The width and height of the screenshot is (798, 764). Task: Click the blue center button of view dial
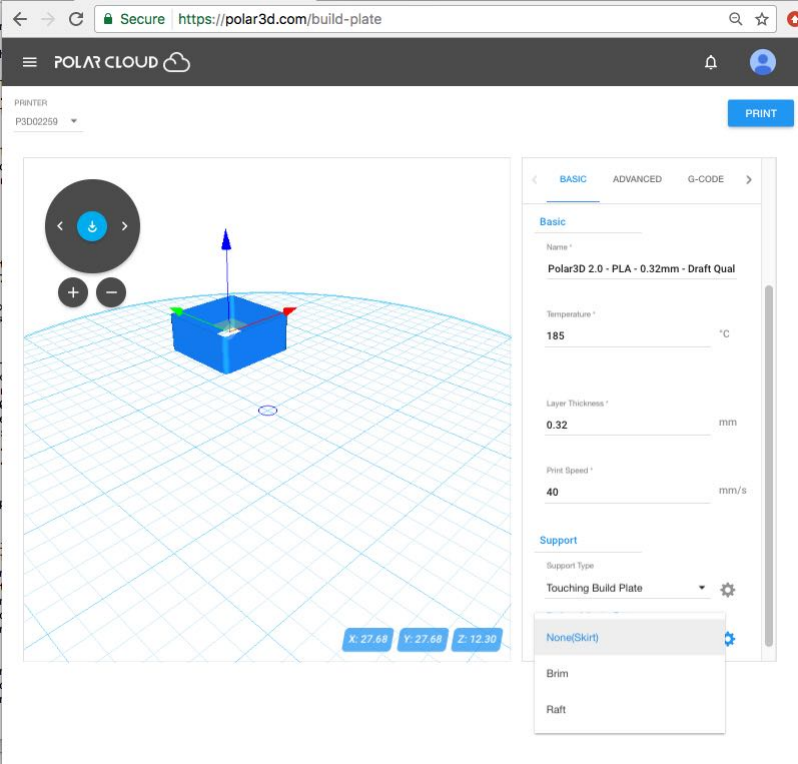[92, 226]
